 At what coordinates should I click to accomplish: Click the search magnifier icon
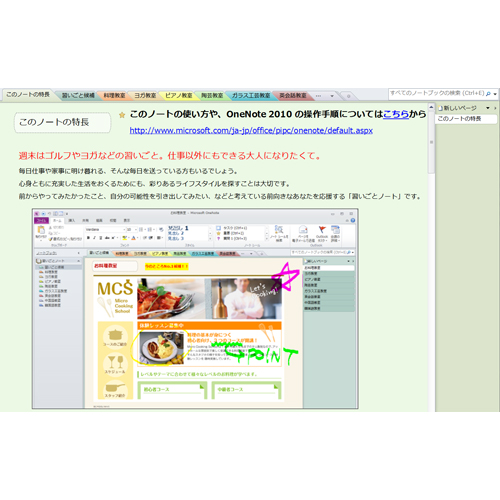pyautogui.click(x=488, y=94)
